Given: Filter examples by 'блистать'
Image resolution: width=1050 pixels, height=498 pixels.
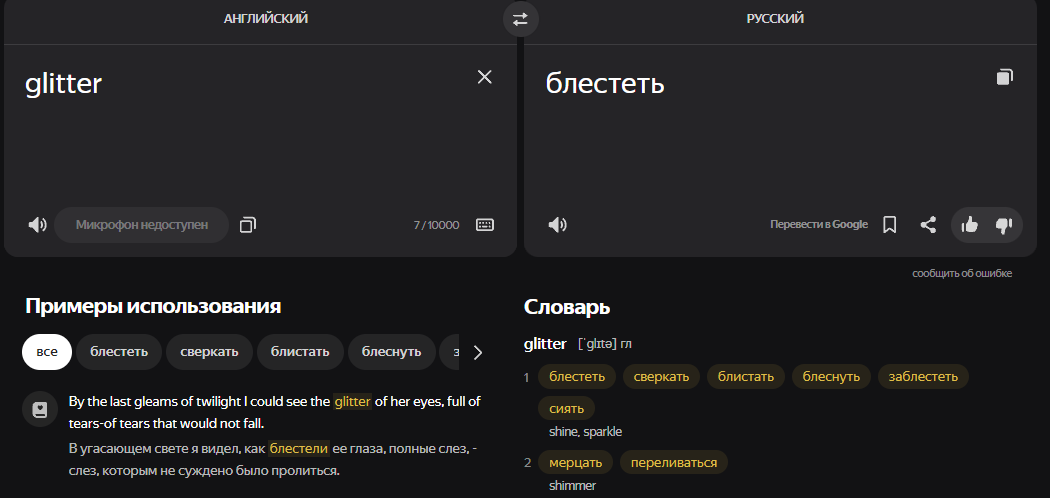Looking at the screenshot, I should 300,352.
